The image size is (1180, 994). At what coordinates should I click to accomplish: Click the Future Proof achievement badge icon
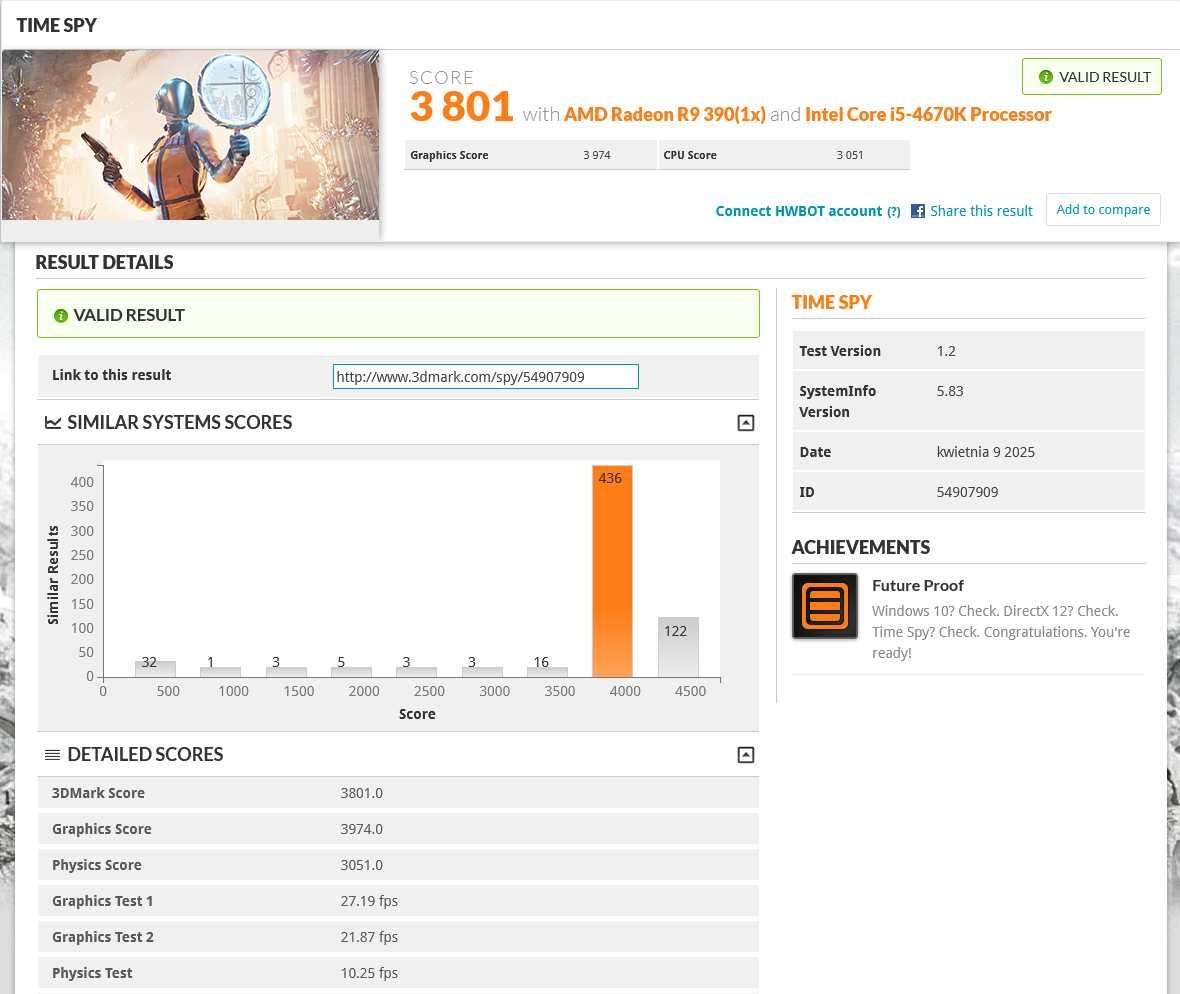[x=825, y=606]
